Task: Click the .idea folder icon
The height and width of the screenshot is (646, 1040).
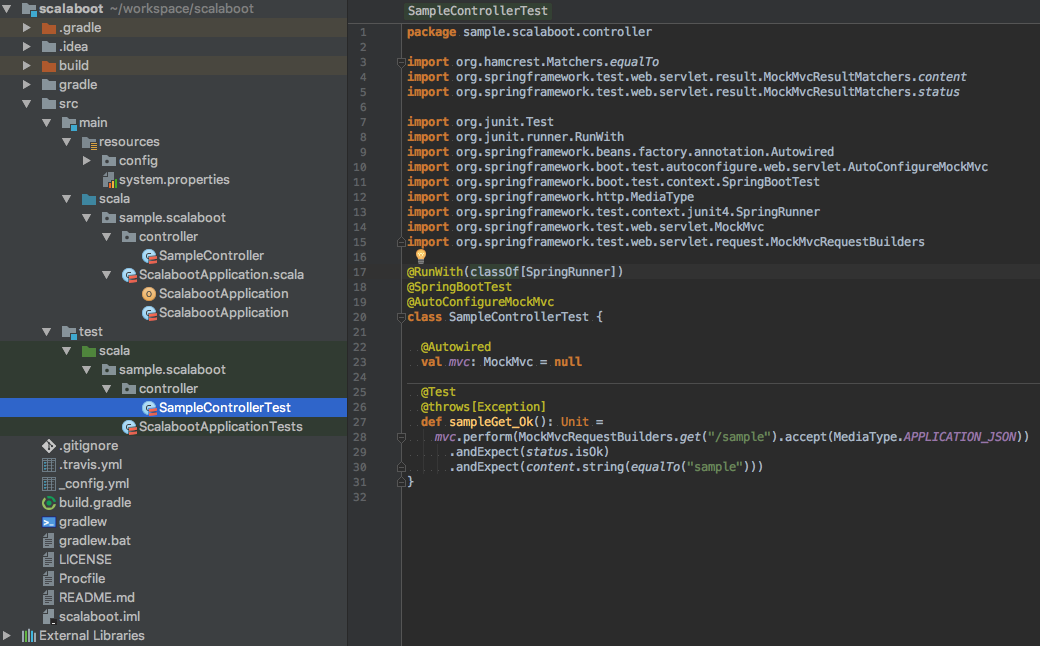Action: (x=48, y=46)
